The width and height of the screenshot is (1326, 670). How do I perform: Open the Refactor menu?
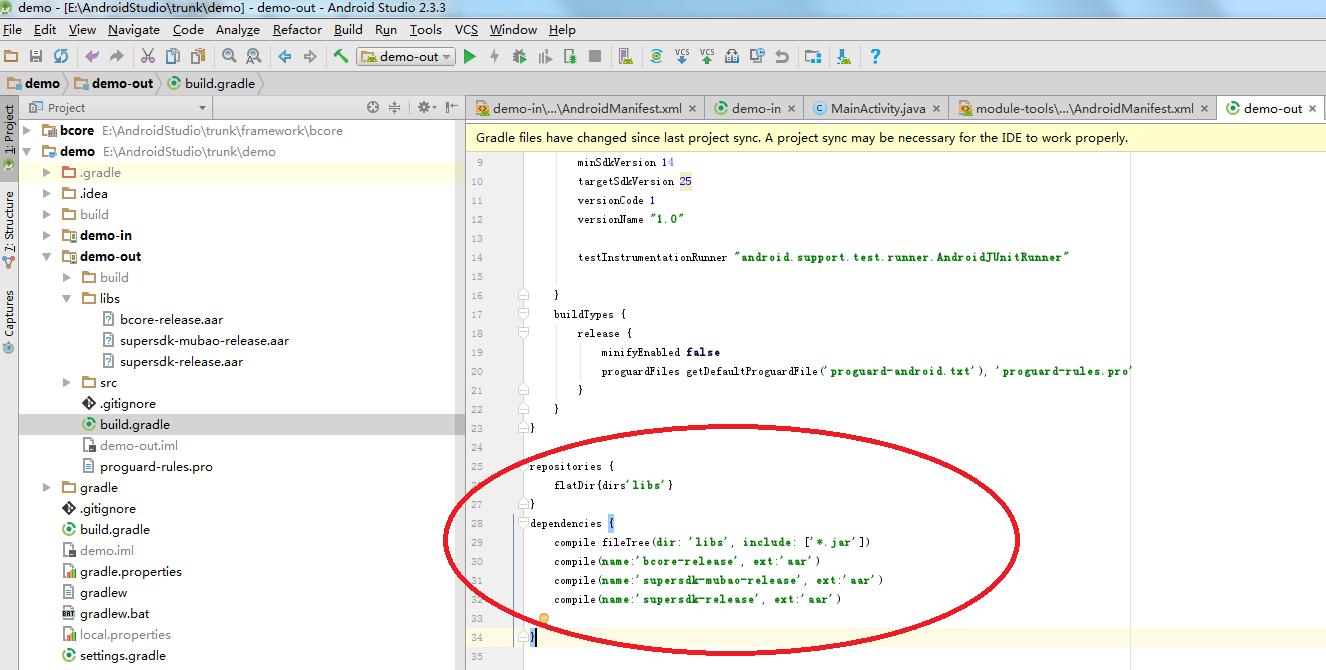coord(297,30)
